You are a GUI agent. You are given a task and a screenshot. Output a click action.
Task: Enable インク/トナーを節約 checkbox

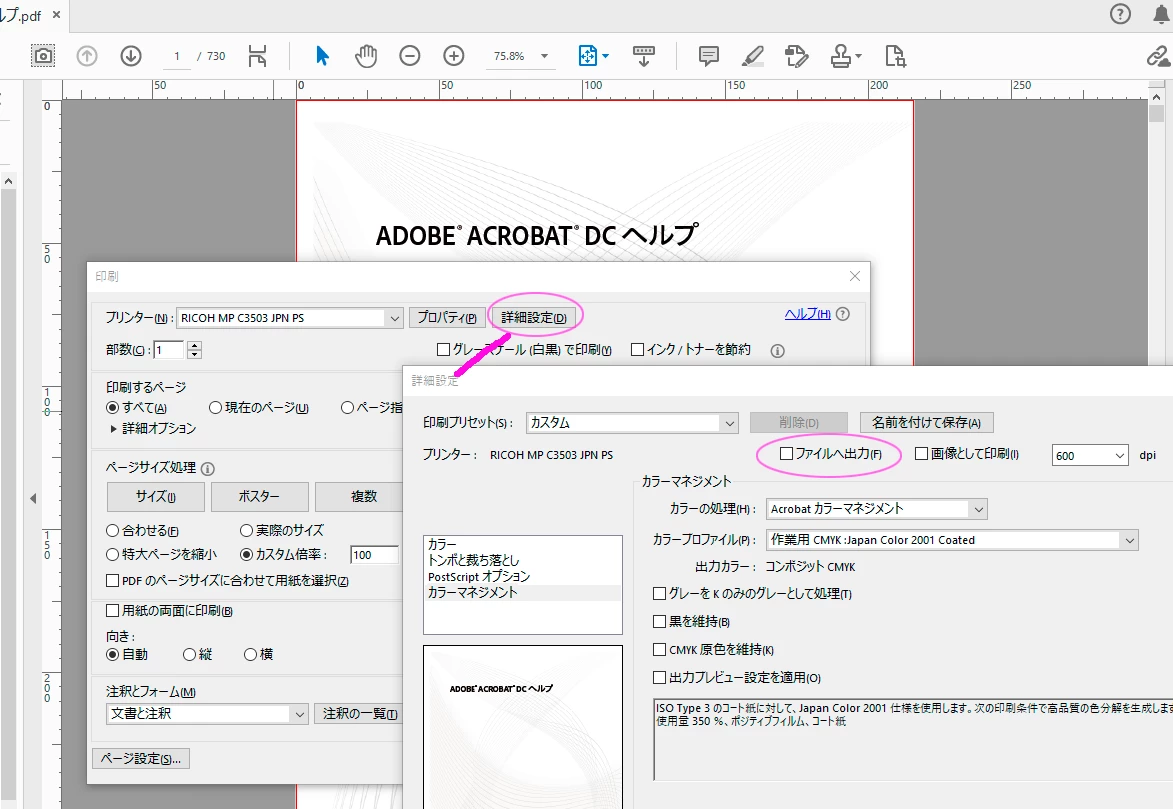pos(637,349)
